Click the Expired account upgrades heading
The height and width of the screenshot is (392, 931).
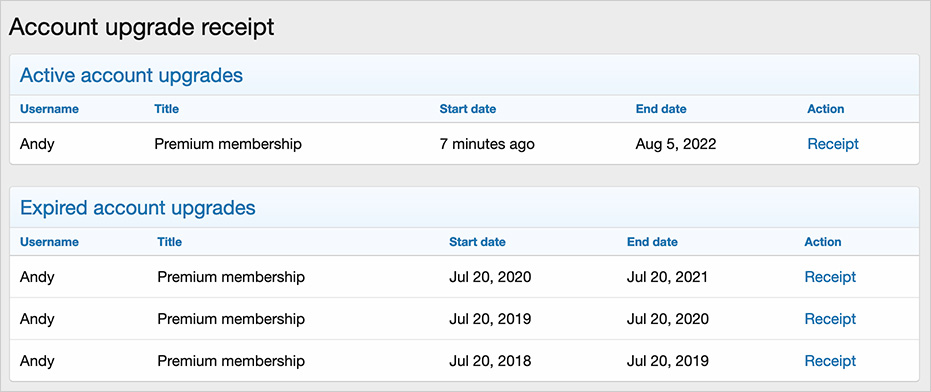pos(138,208)
